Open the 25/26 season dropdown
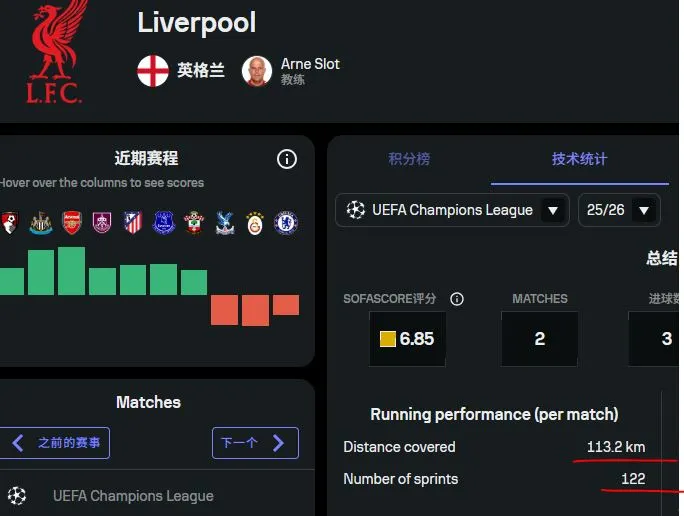 pos(619,210)
